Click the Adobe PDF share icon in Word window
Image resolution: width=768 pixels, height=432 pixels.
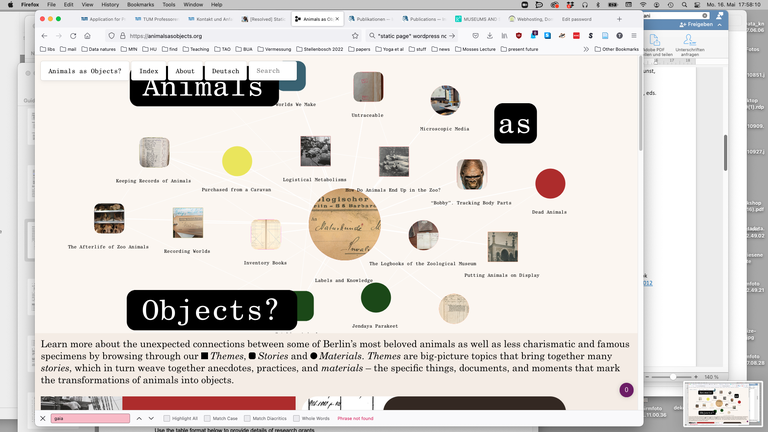pos(654,40)
